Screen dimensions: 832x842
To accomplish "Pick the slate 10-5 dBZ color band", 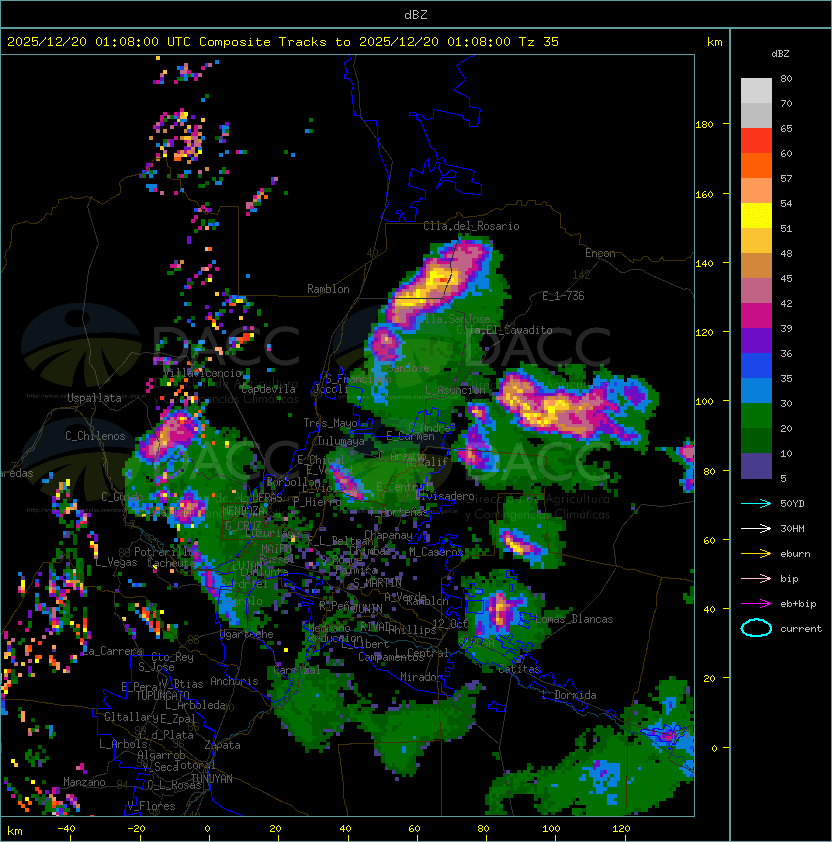I will coord(756,466).
